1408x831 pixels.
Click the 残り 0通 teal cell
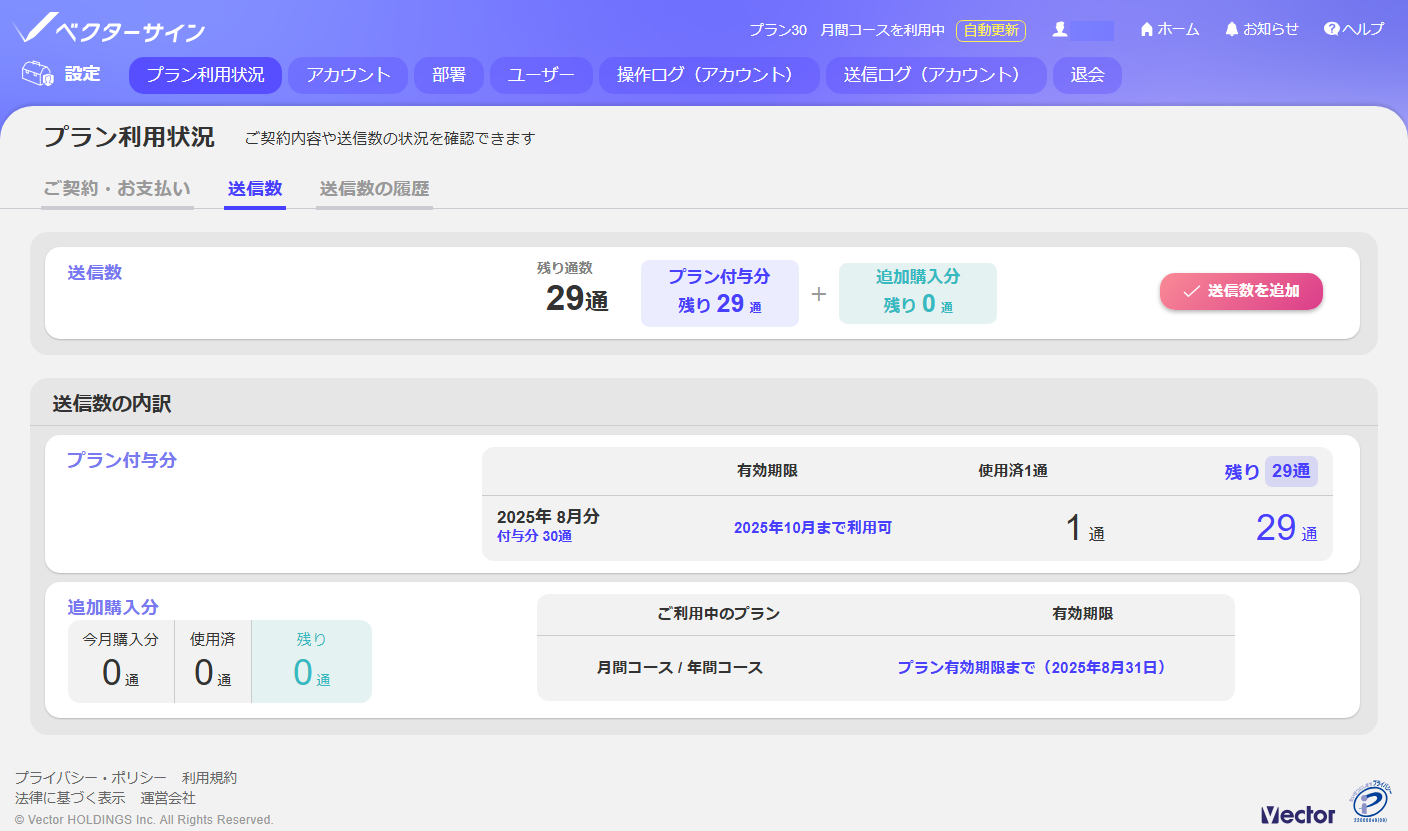[312, 661]
